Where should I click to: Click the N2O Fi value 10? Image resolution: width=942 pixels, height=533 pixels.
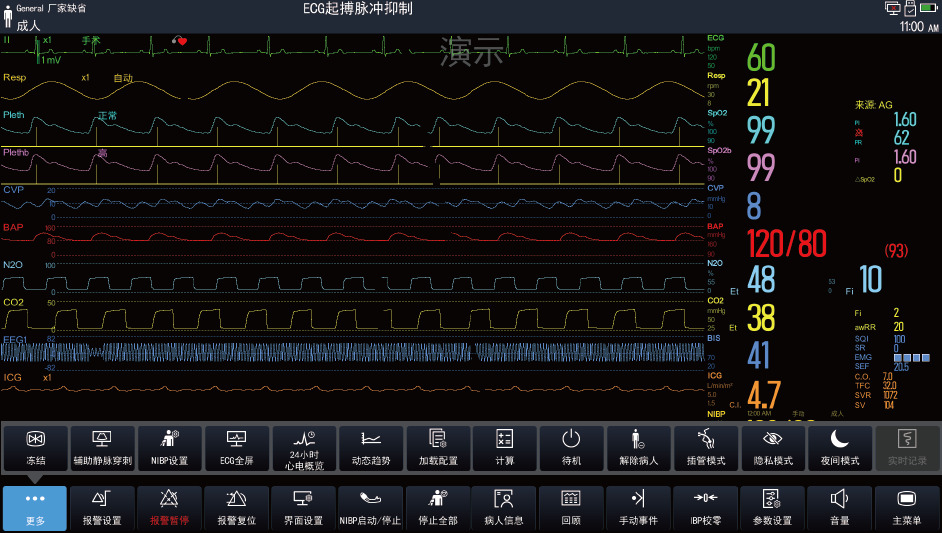[x=871, y=279]
